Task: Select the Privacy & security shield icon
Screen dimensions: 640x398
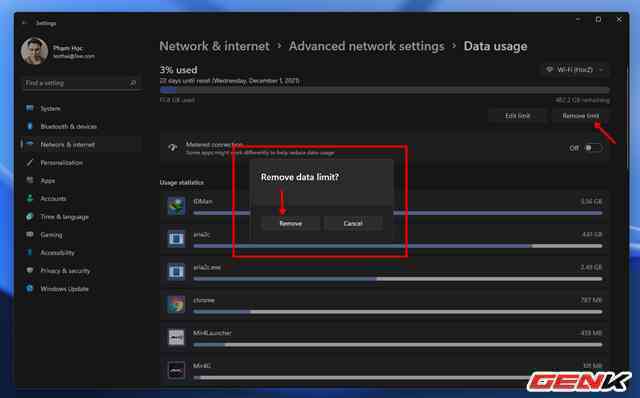Action: 30,271
